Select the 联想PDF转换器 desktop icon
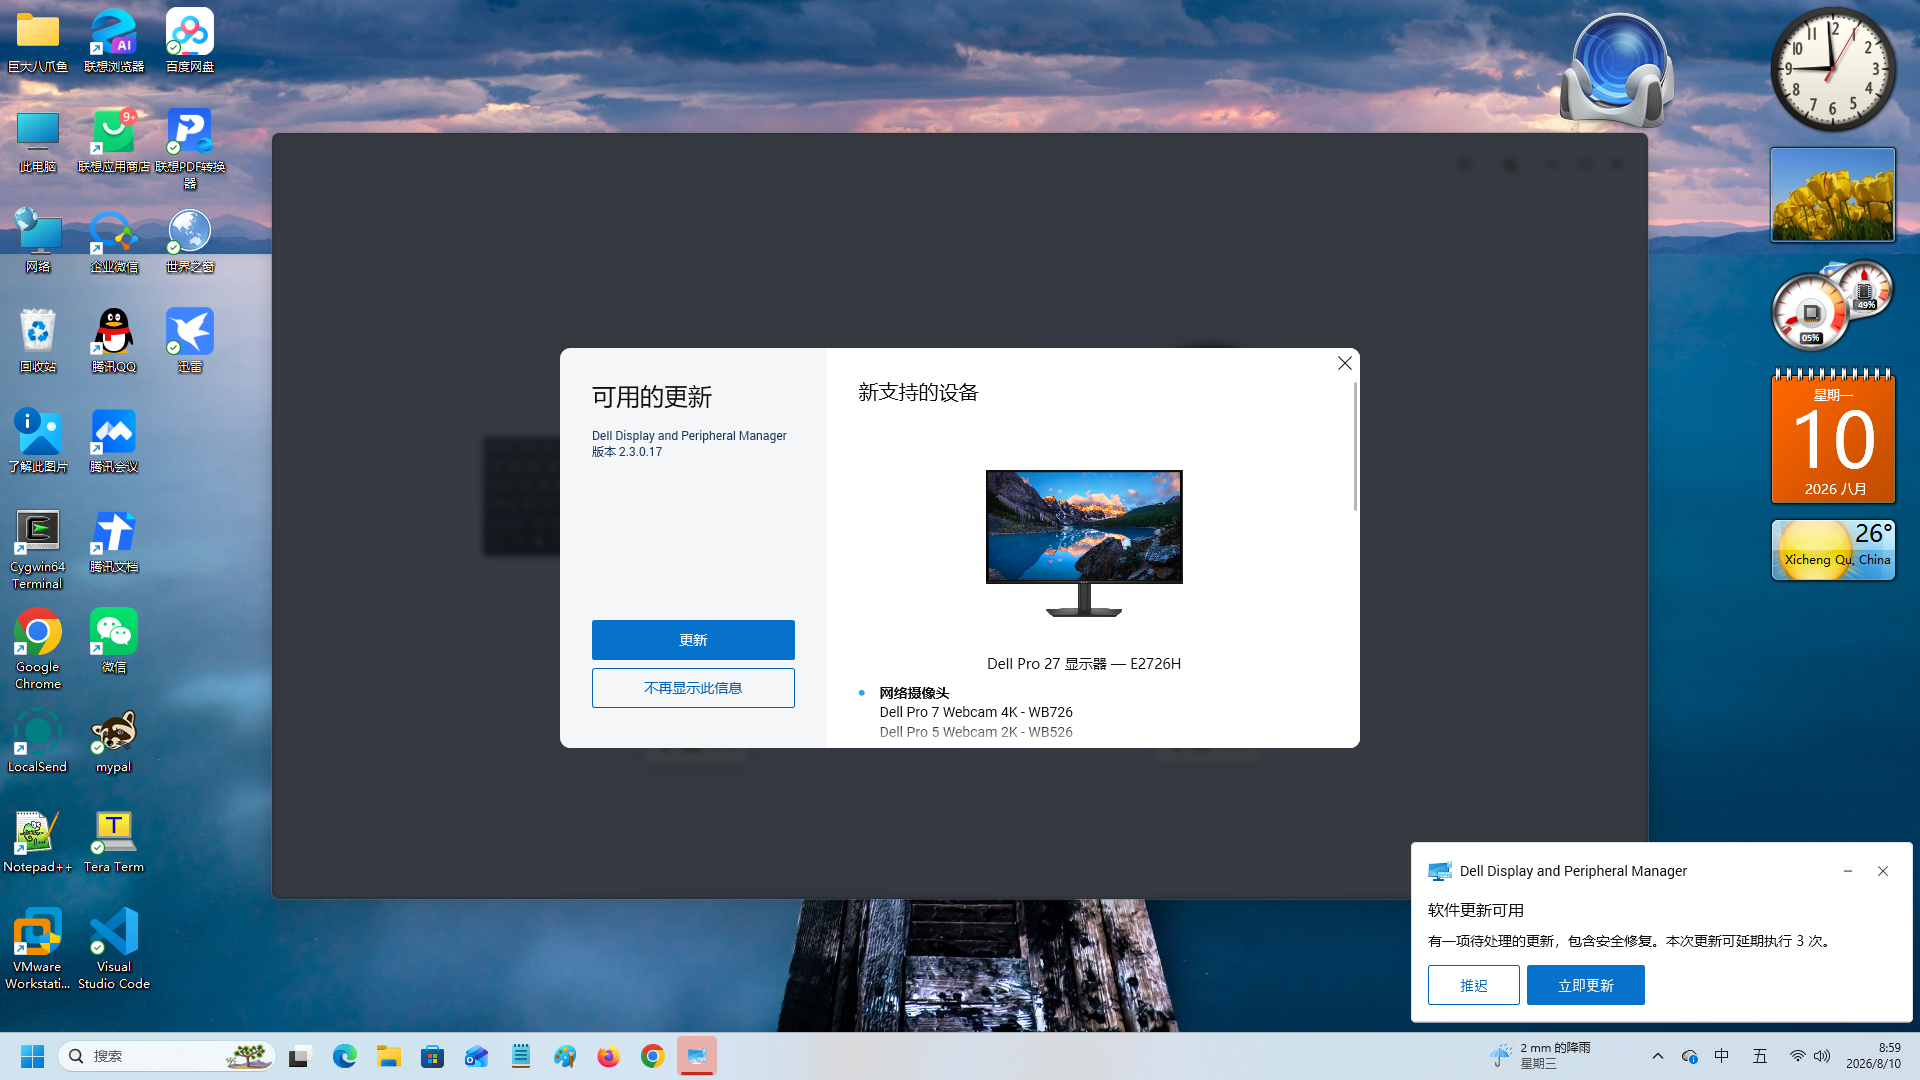The height and width of the screenshot is (1080, 1920). [x=190, y=149]
